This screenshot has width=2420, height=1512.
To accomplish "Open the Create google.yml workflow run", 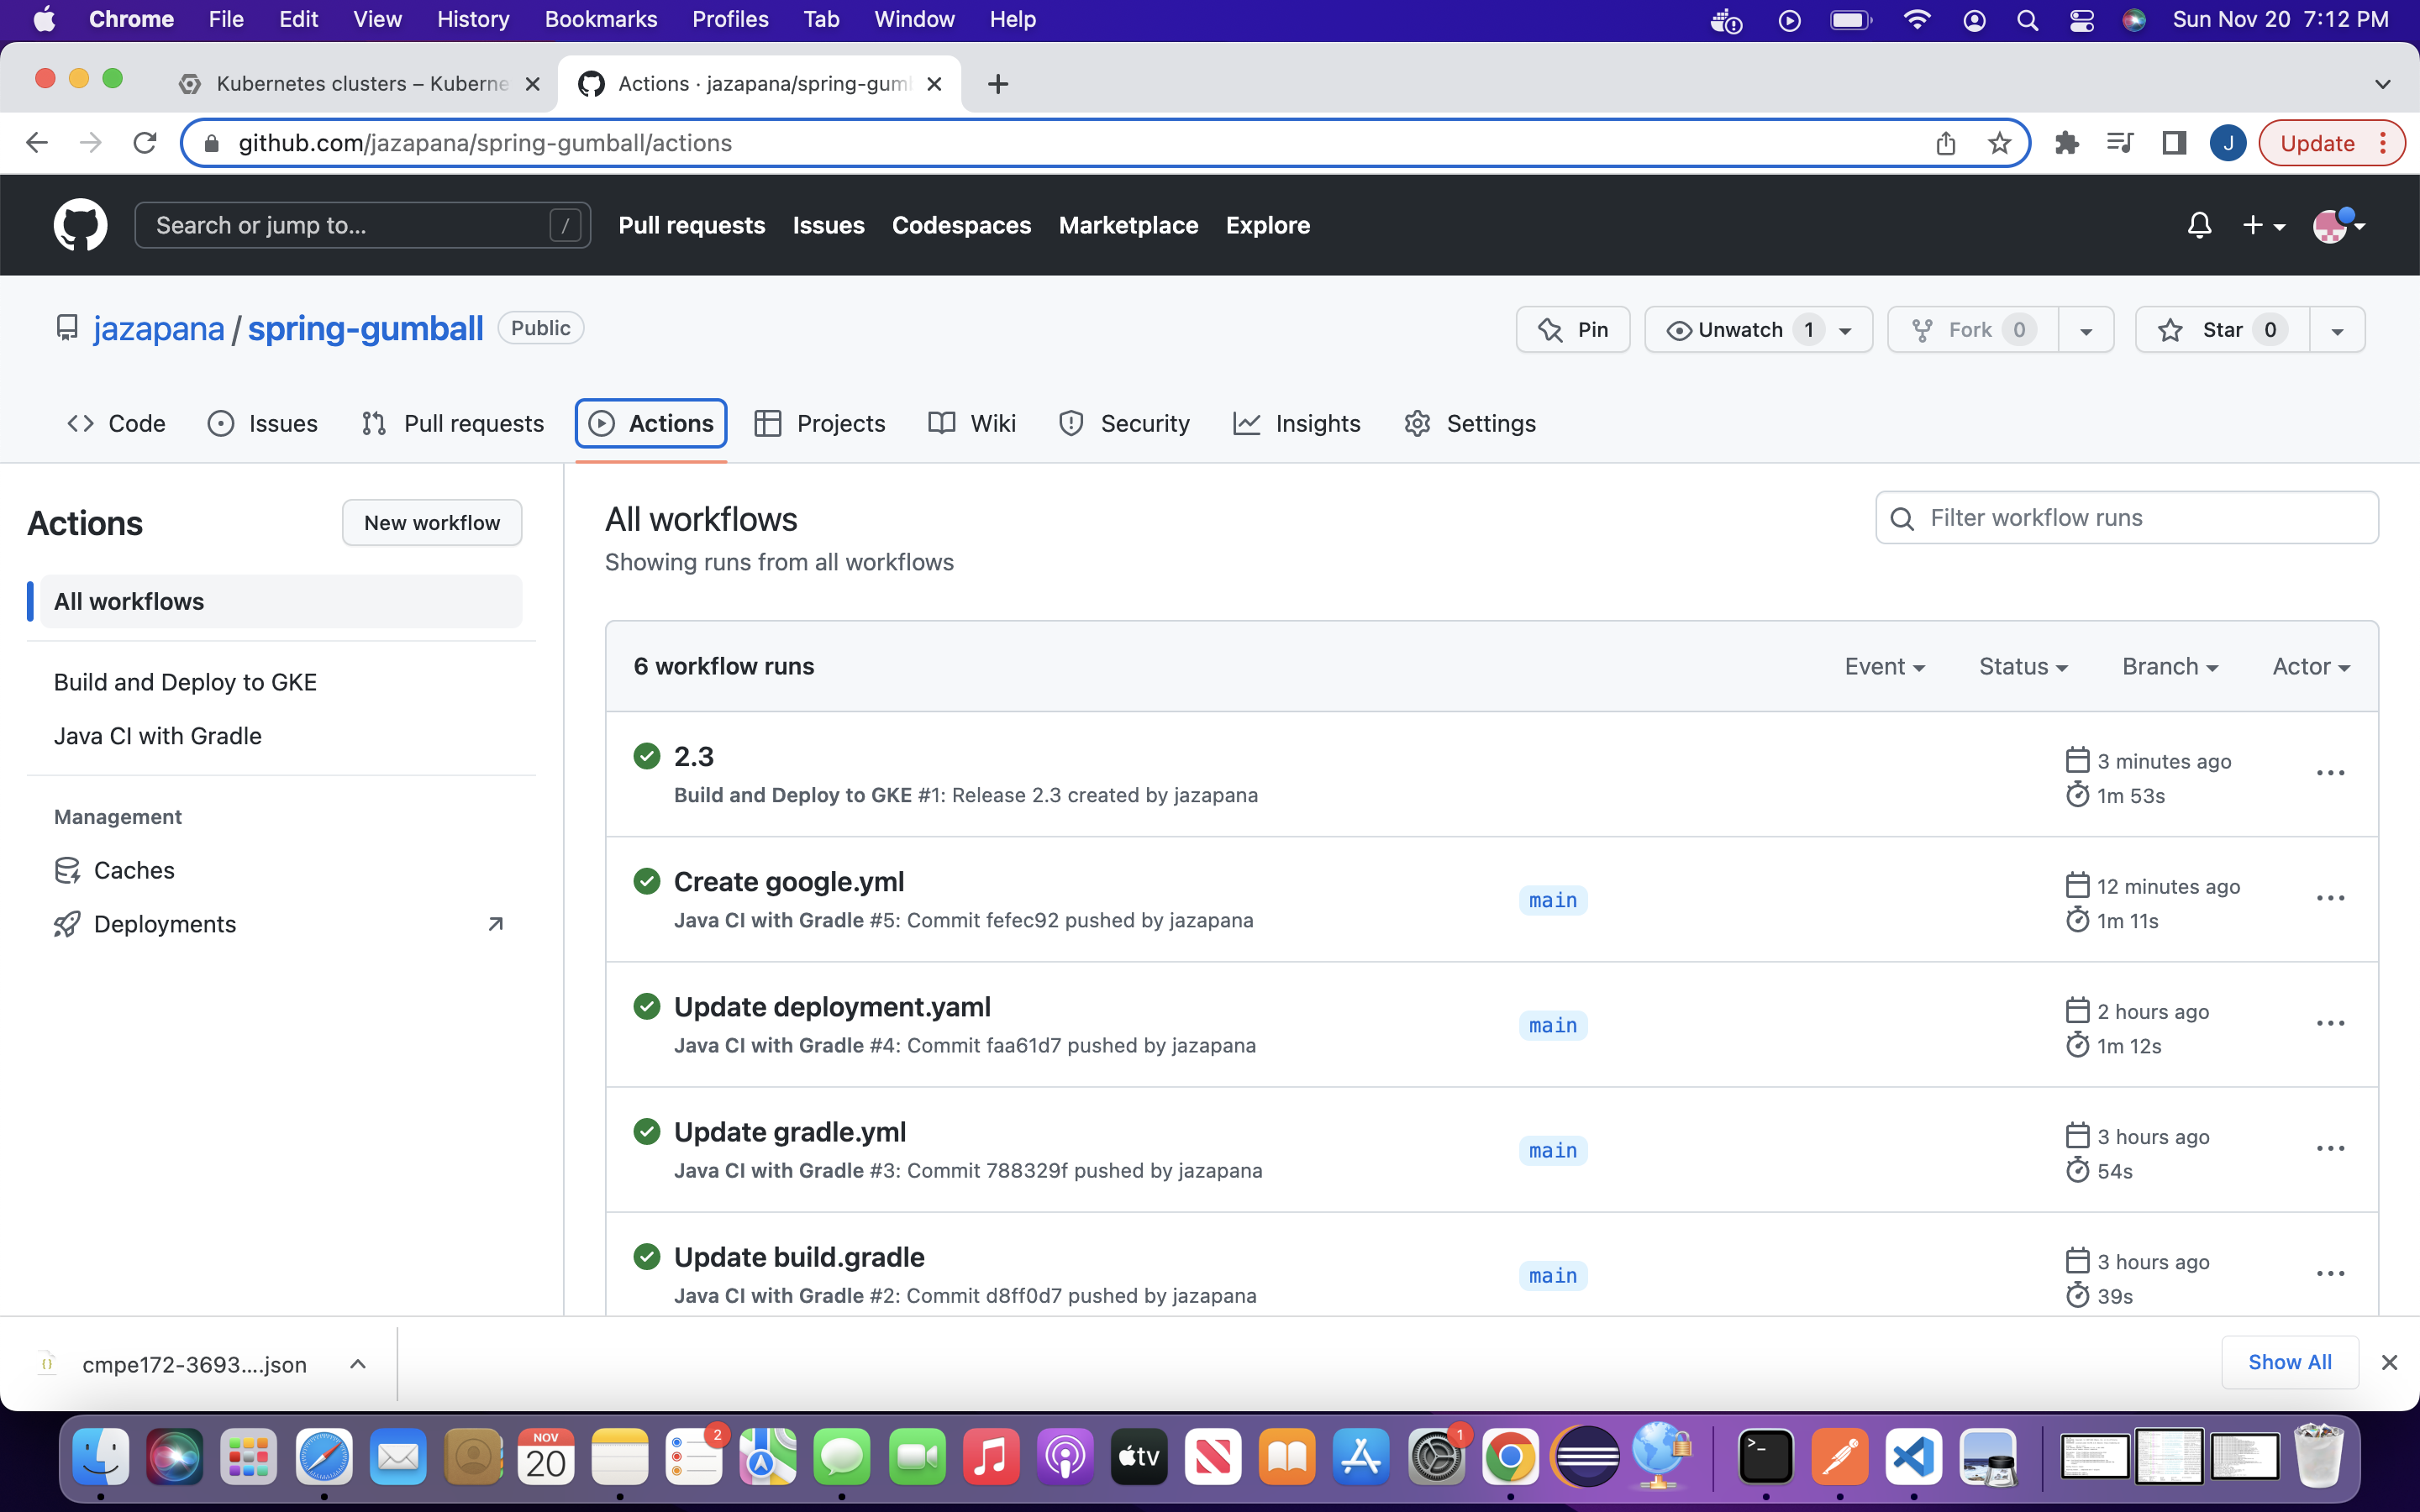I will point(788,882).
